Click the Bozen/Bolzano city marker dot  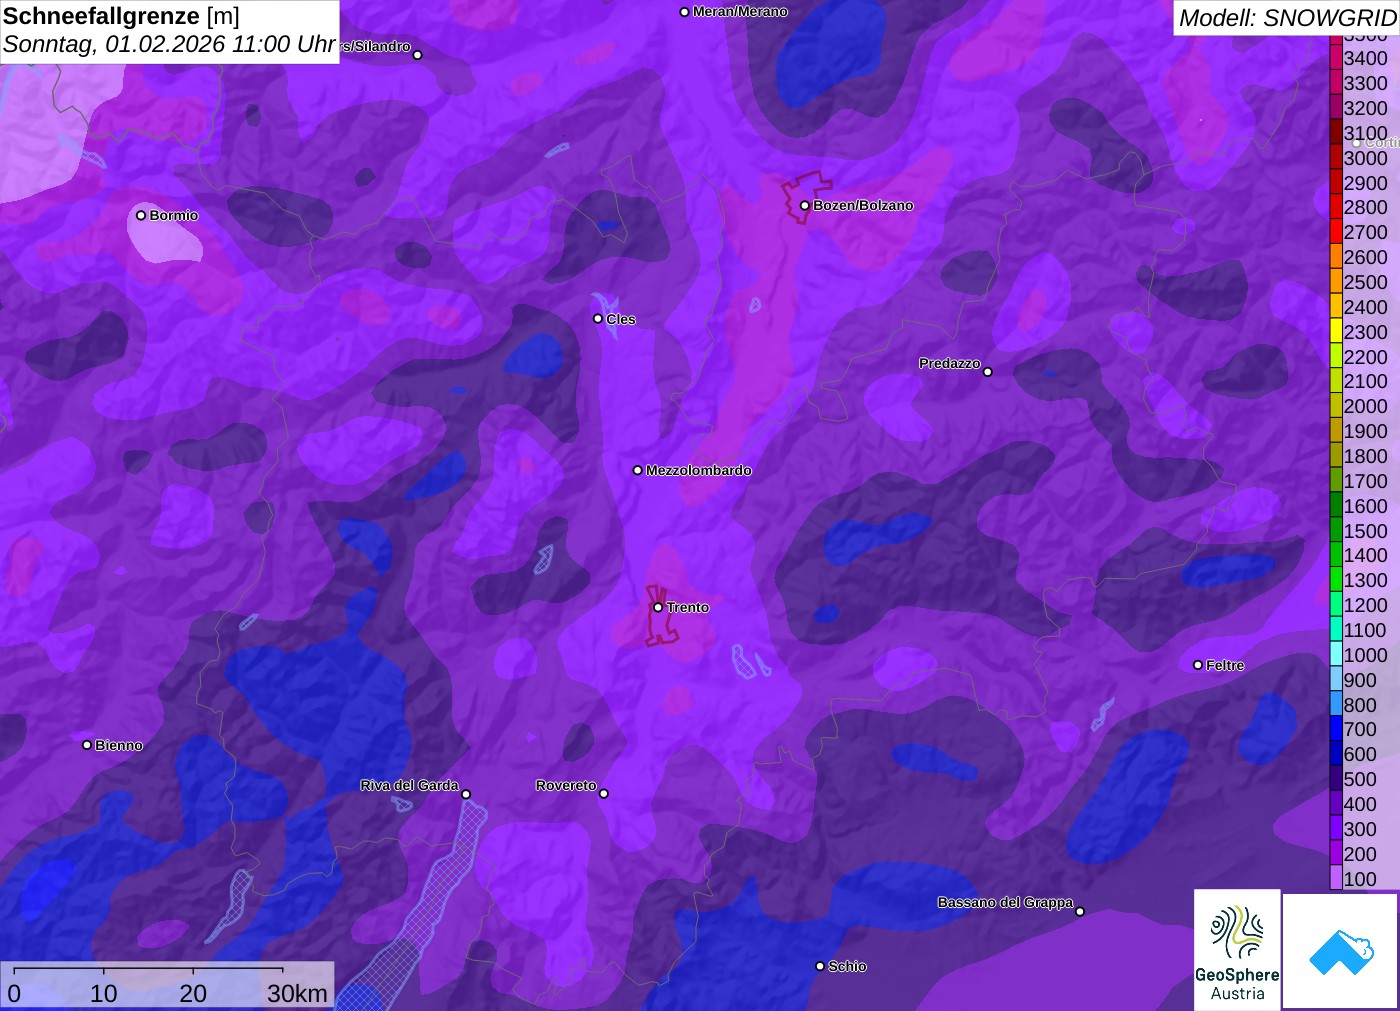pyautogui.click(x=804, y=205)
